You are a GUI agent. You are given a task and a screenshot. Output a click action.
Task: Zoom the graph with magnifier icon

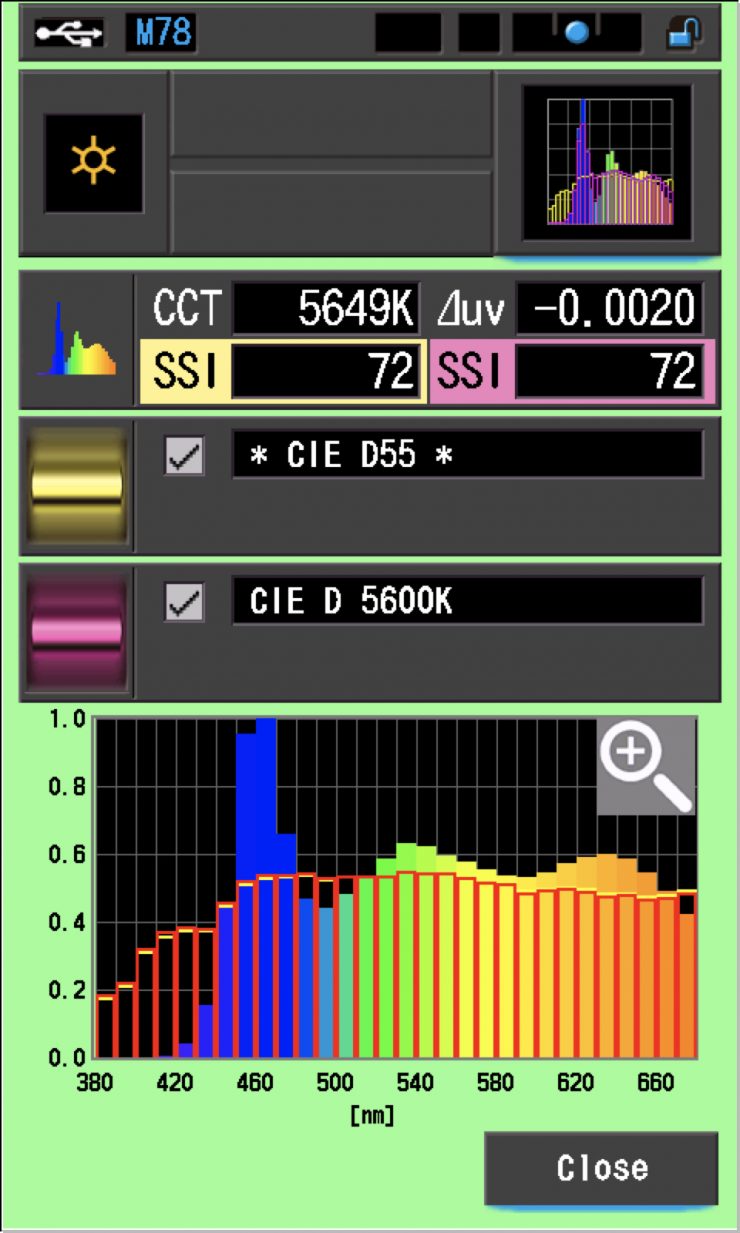click(x=646, y=766)
